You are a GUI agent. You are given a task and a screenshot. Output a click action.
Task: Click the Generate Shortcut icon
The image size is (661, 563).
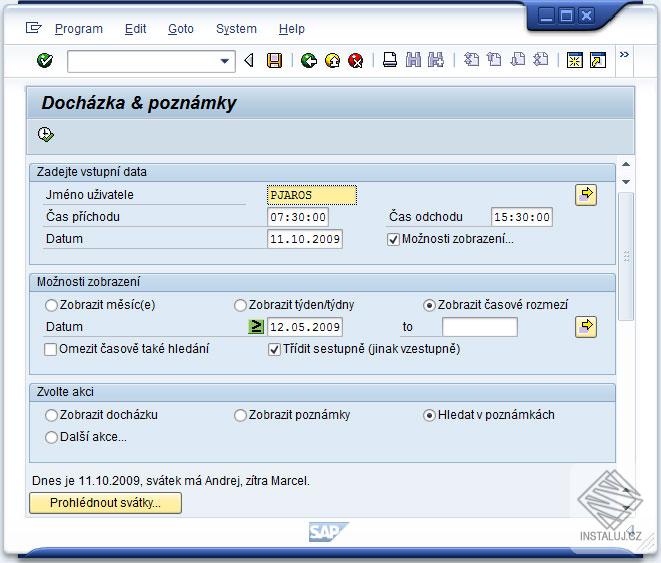(598, 60)
